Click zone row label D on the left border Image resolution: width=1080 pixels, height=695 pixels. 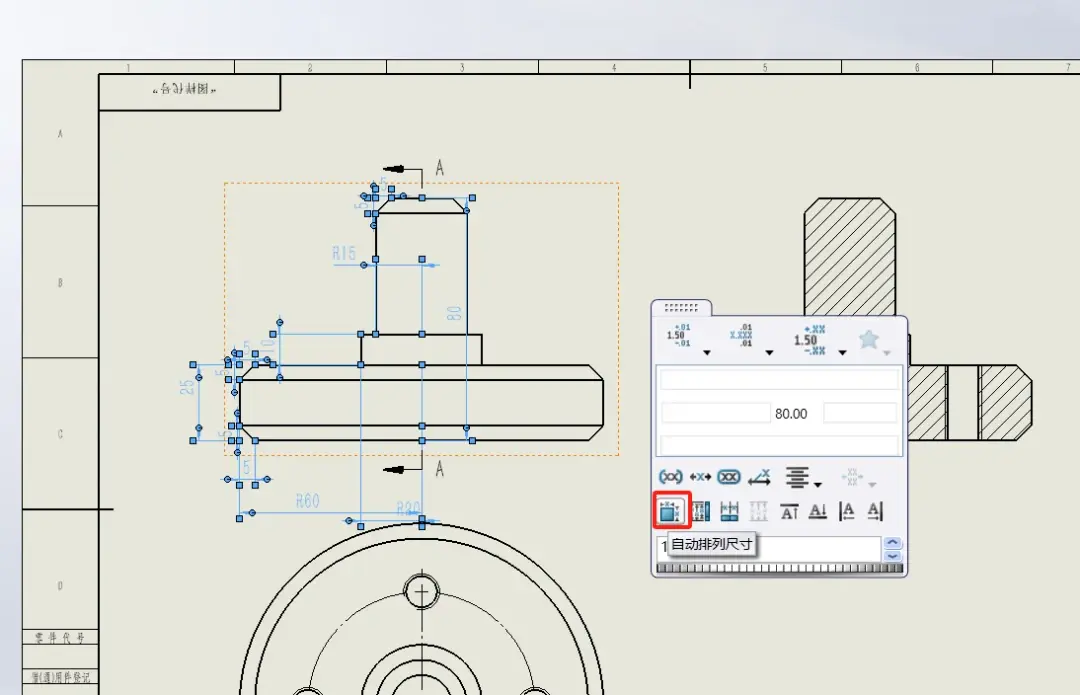[x=60, y=585]
